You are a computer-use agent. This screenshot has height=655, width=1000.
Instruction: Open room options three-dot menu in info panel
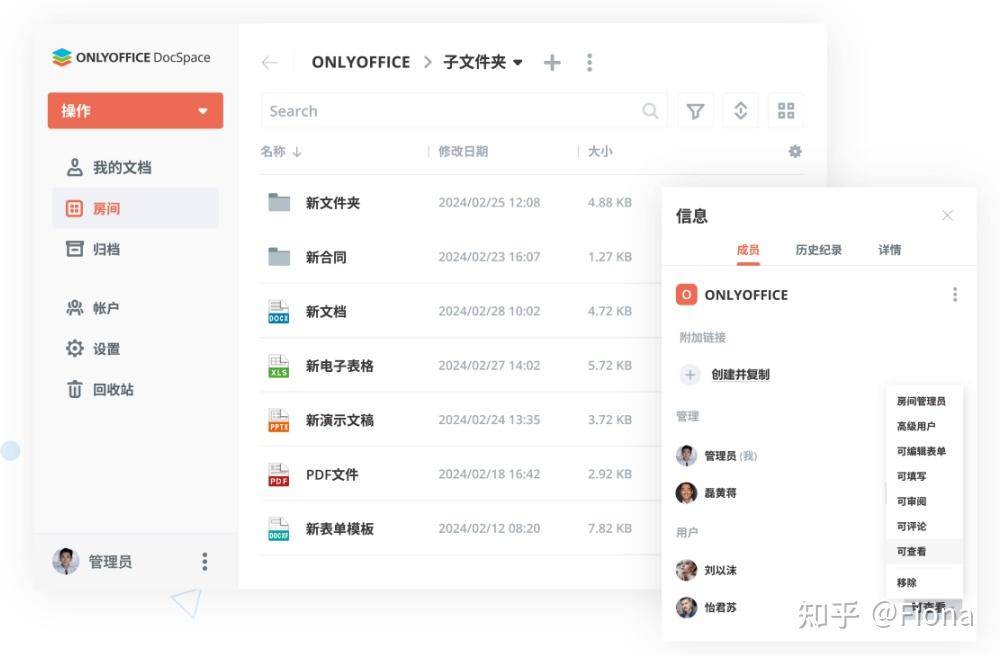click(955, 295)
